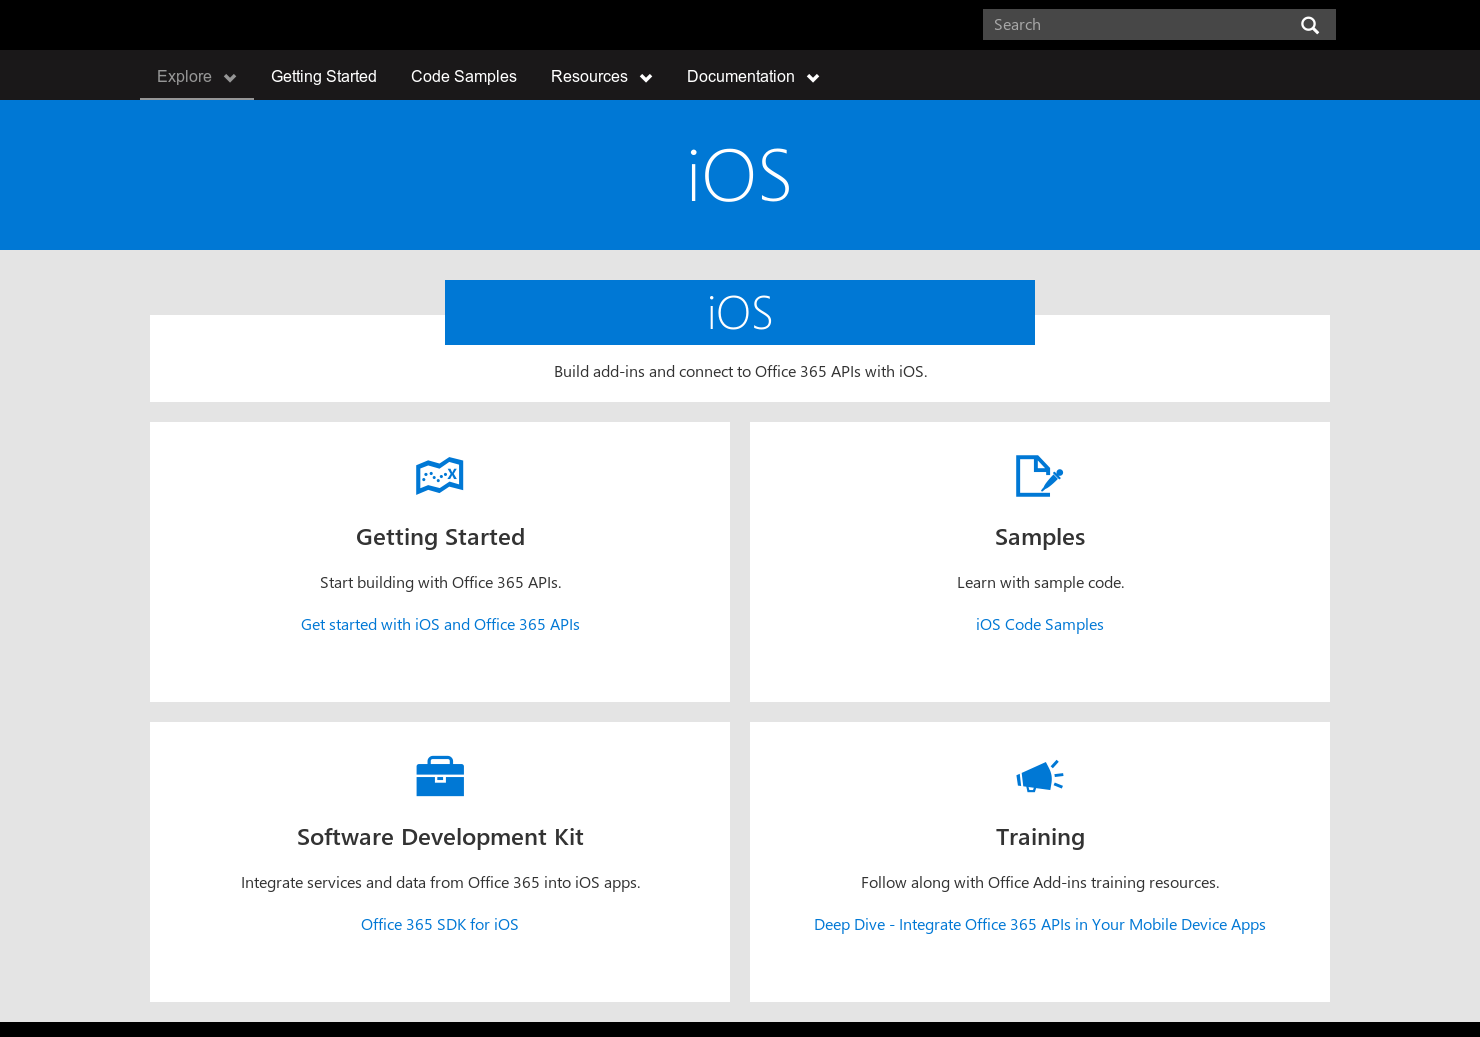Open the 'Office 365 SDK for iOS' link
Viewport: 1480px width, 1037px height.
point(439,924)
